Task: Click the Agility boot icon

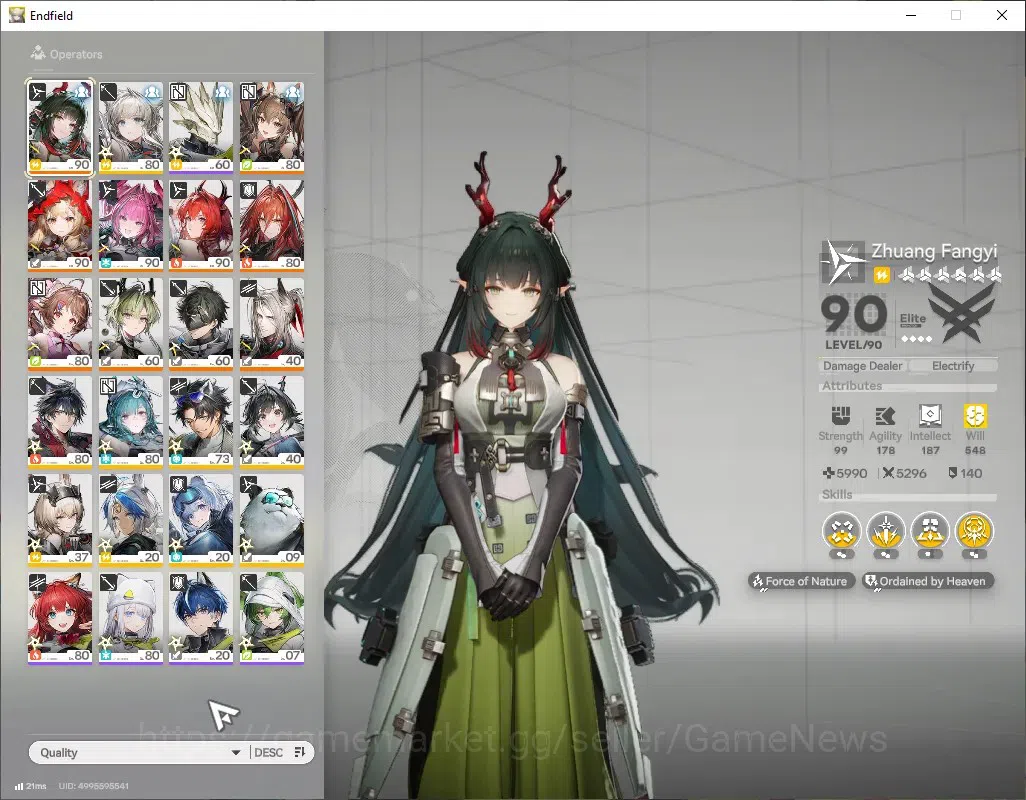Action: click(885, 415)
